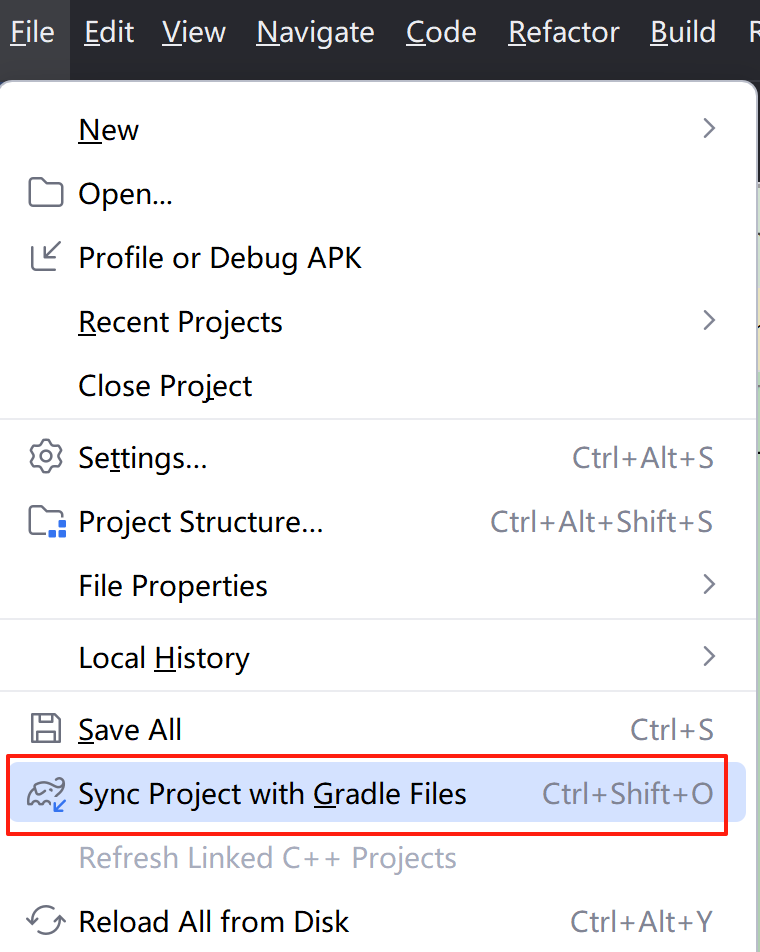Click the Sync Project with Gradle elephant icon
This screenshot has width=760, height=952.
pos(45,793)
